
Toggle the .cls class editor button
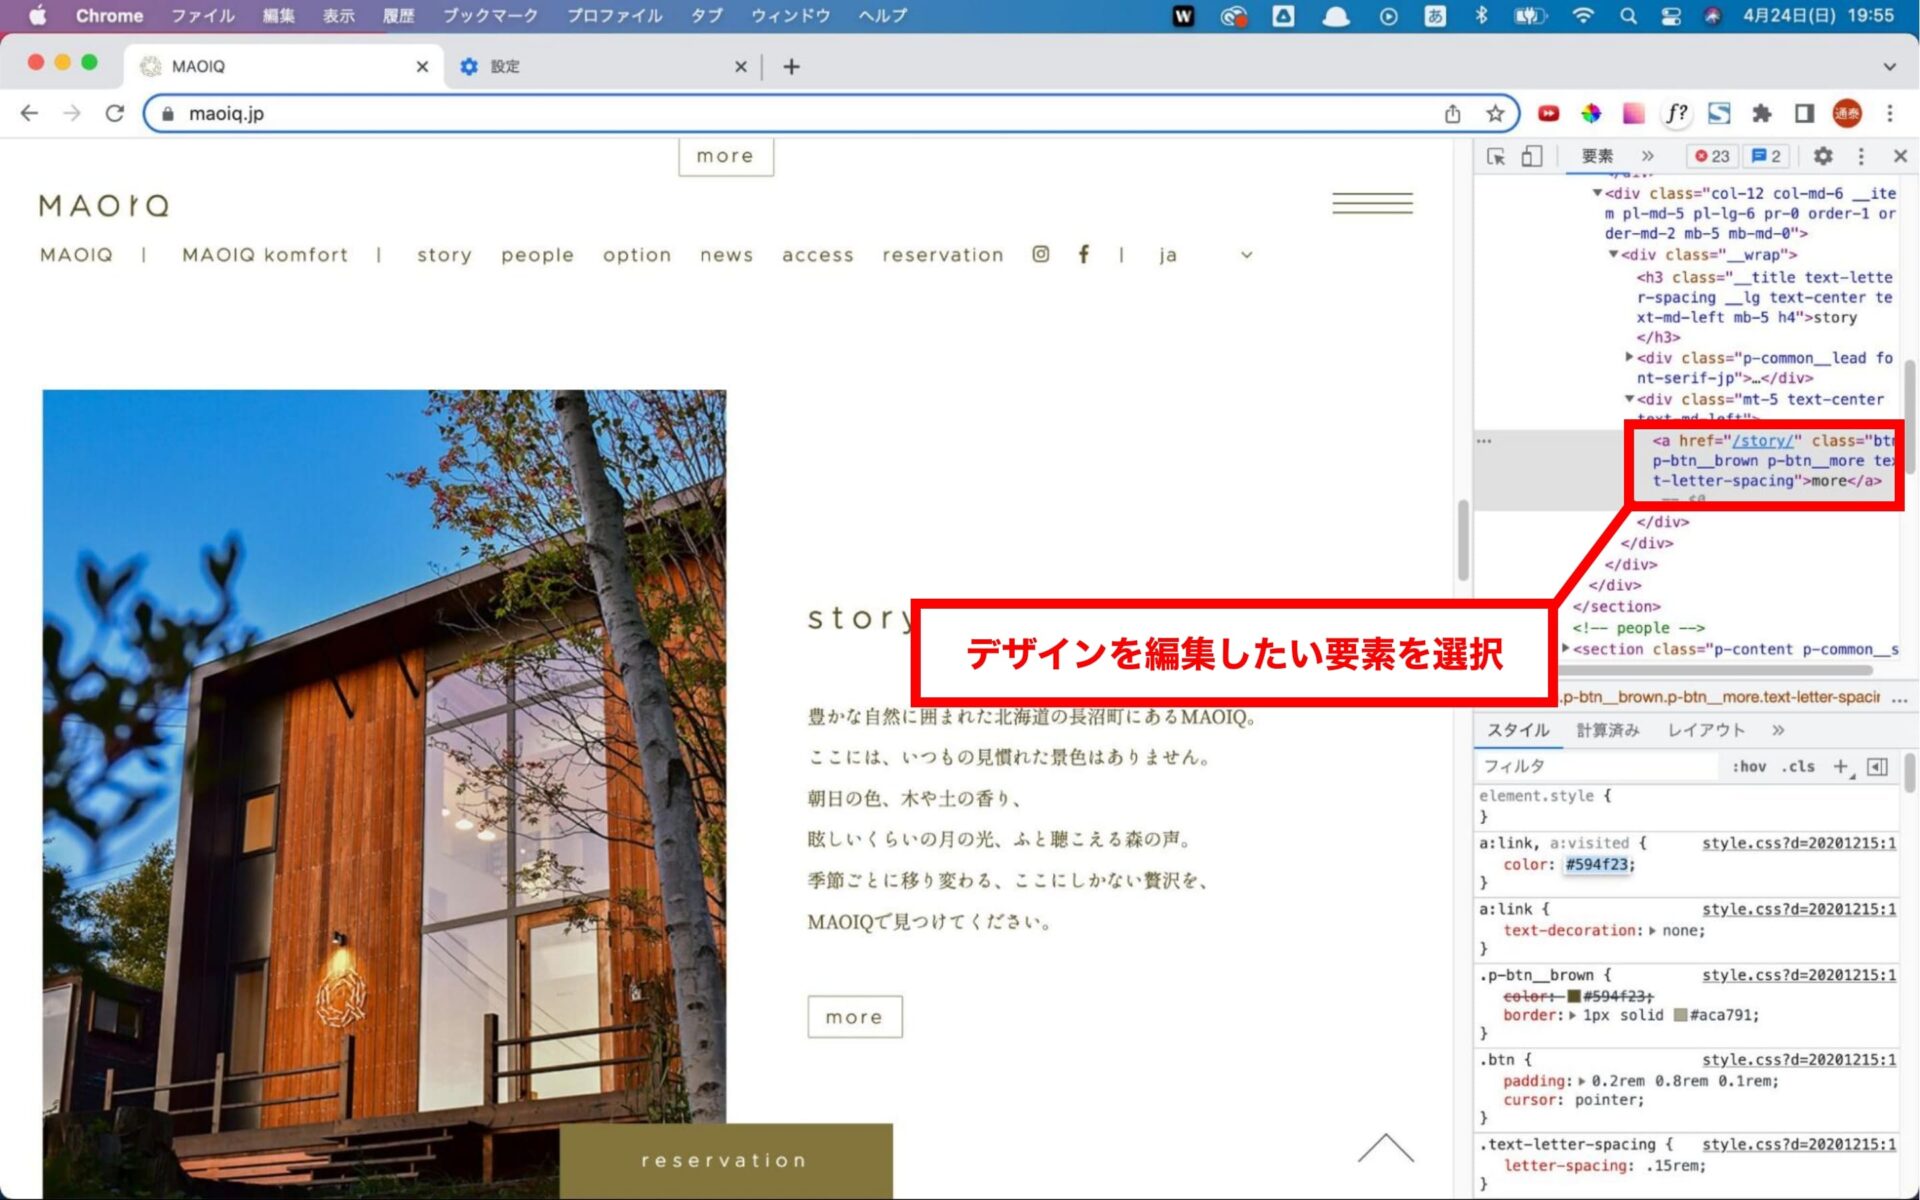(x=1798, y=766)
